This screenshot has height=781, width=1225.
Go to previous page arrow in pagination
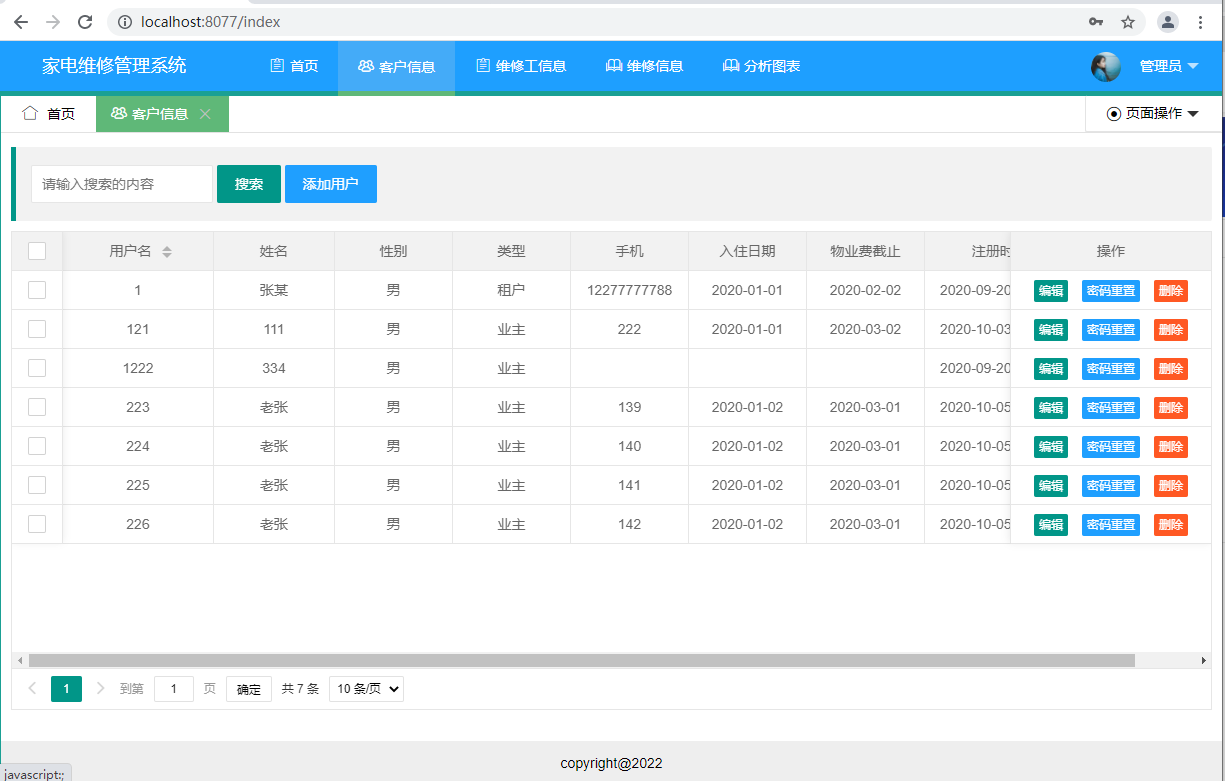32,688
